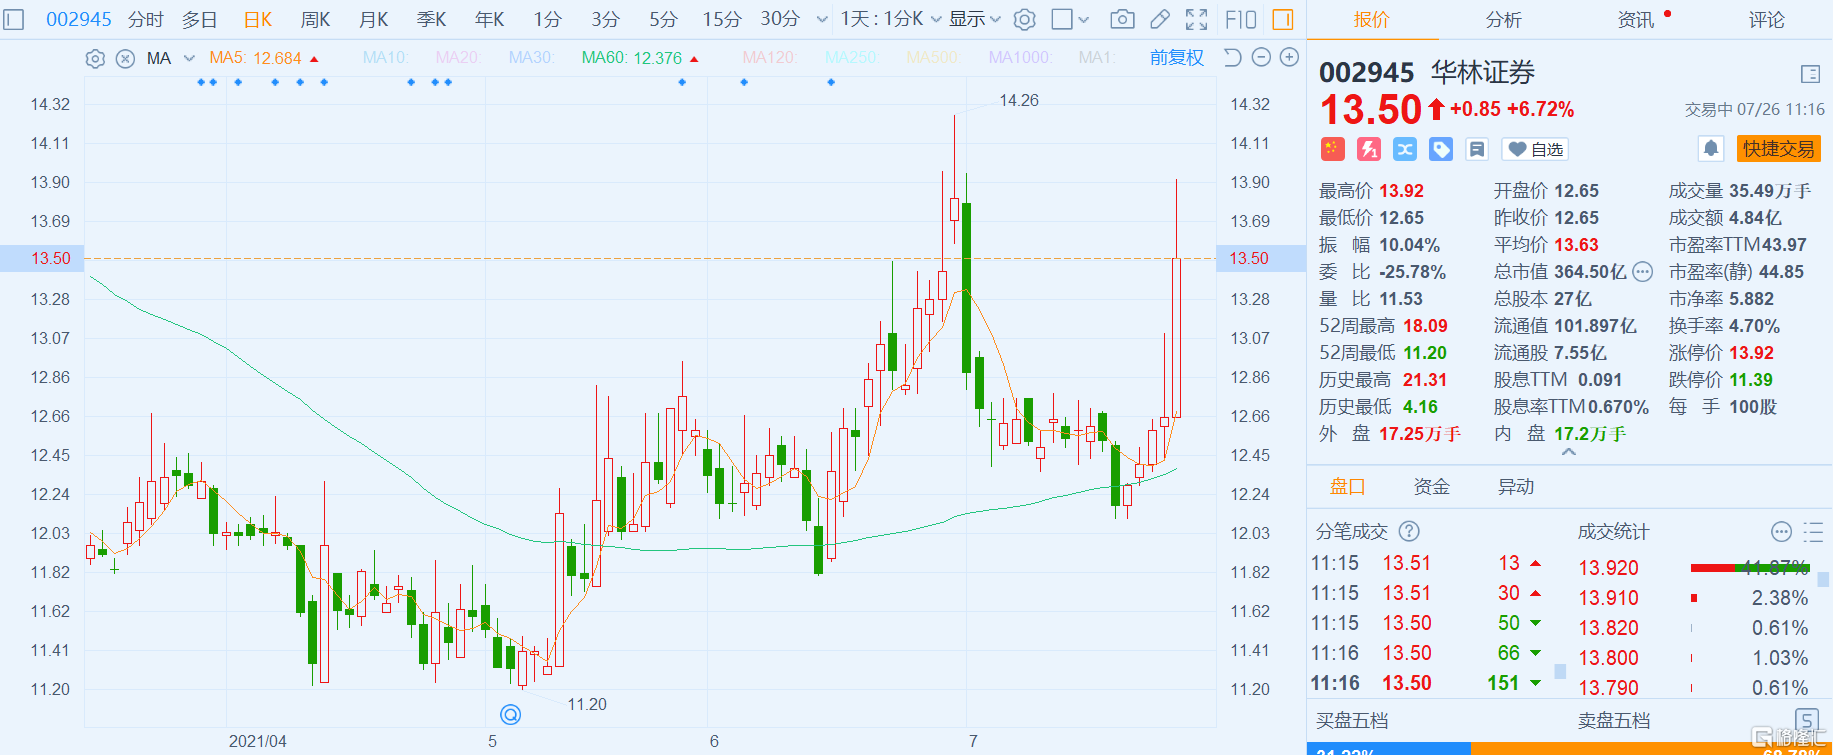
Task: Reset chart view with undo arrow
Action: tap(1233, 58)
